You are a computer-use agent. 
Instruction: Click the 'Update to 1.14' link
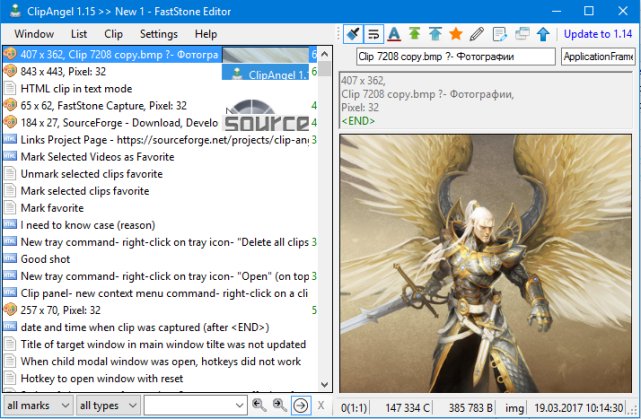click(x=598, y=34)
